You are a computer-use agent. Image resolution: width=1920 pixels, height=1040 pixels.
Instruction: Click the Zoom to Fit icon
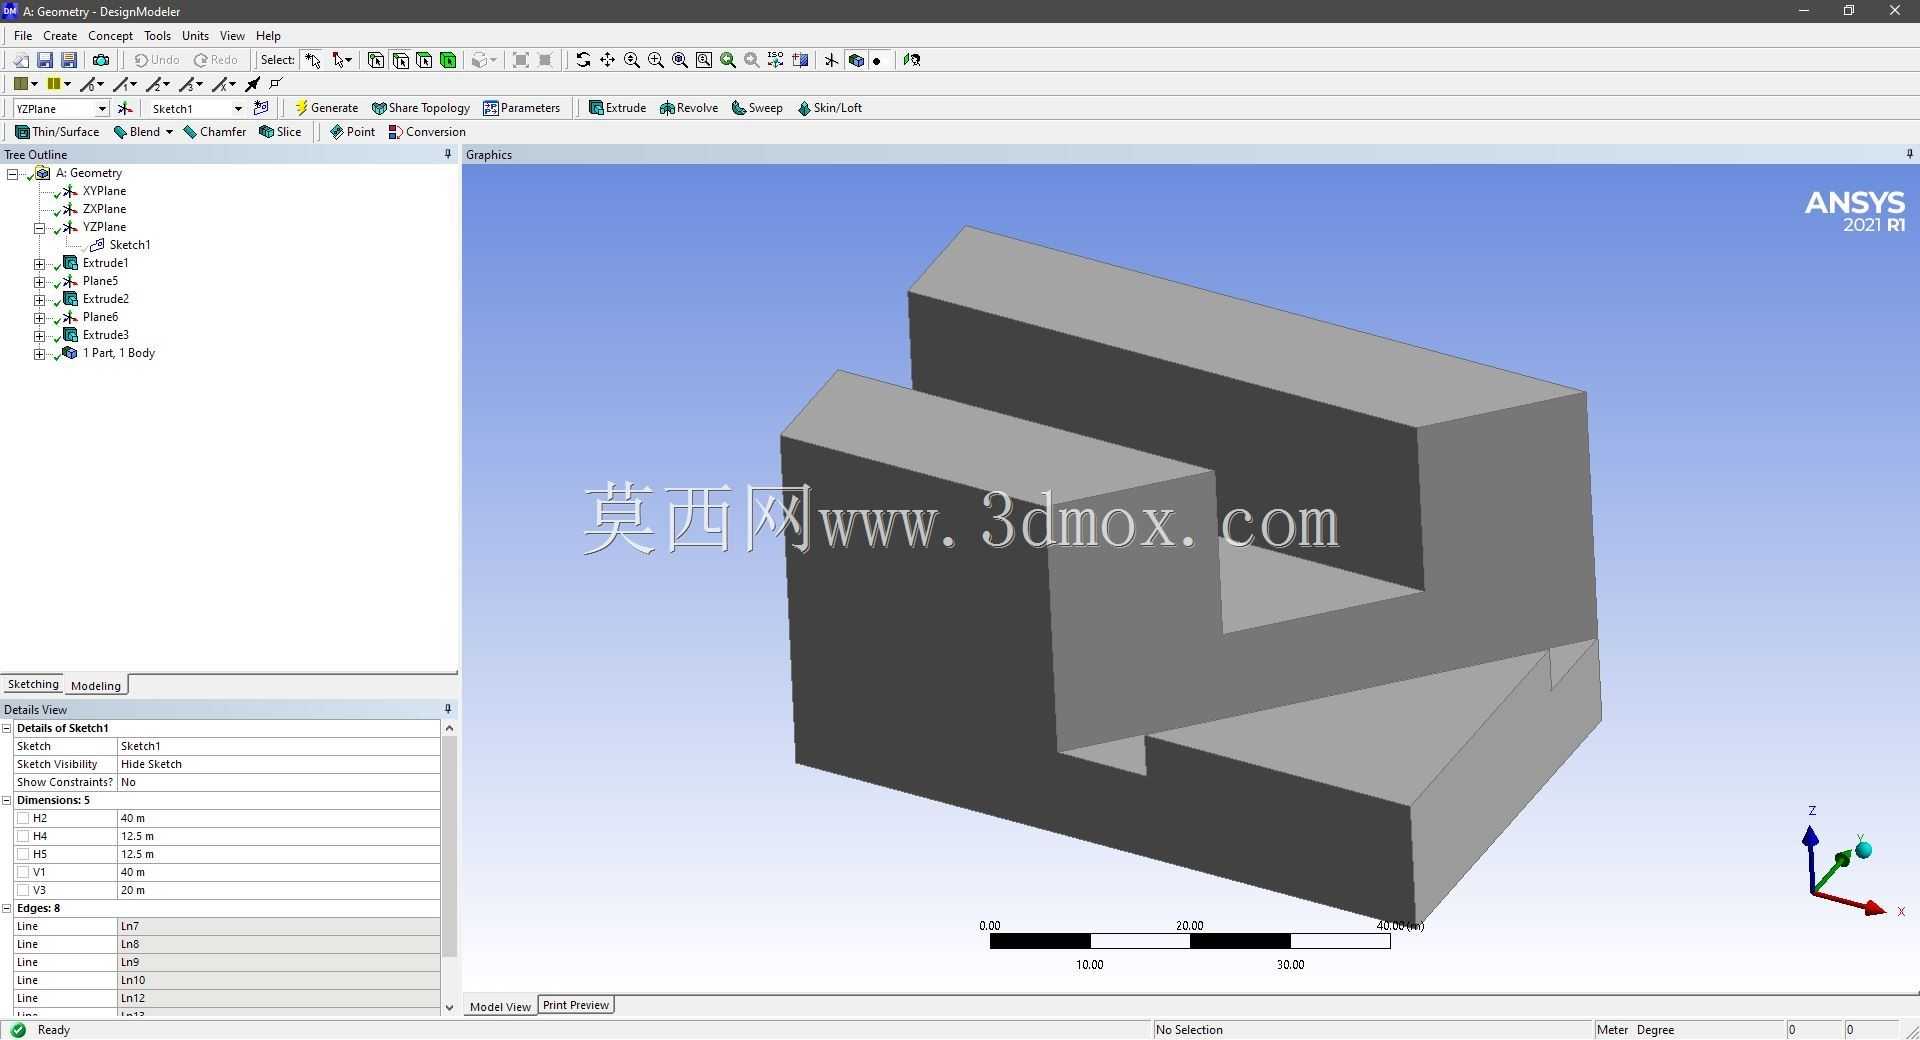click(x=680, y=60)
